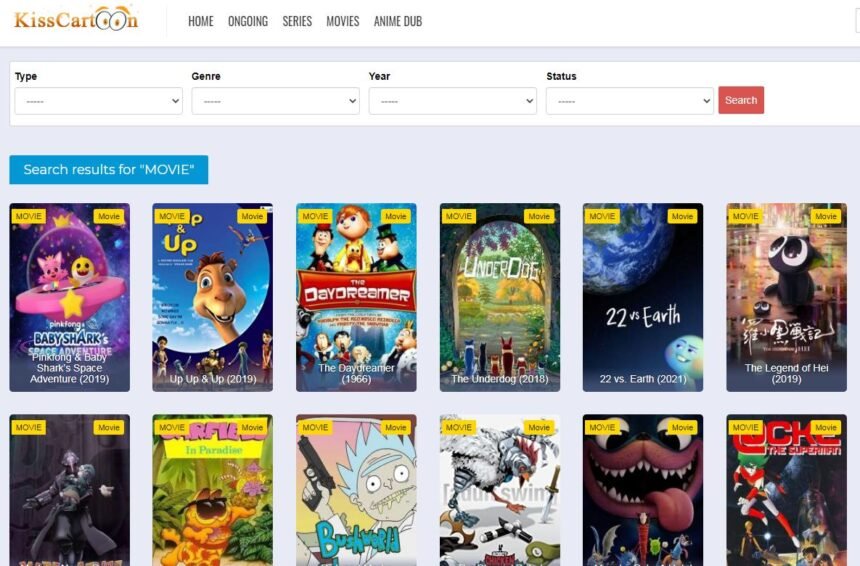Open the ANIME DUB section
This screenshot has height=566, width=860.
[398, 21]
